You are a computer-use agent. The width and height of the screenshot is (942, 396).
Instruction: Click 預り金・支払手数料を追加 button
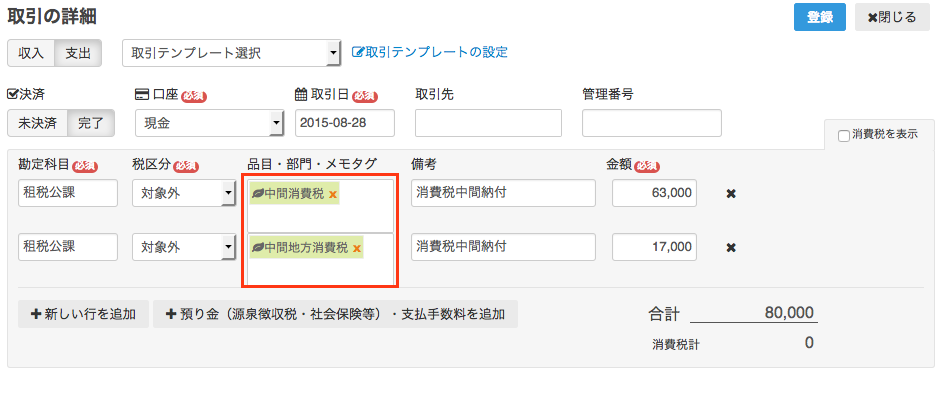click(335, 314)
